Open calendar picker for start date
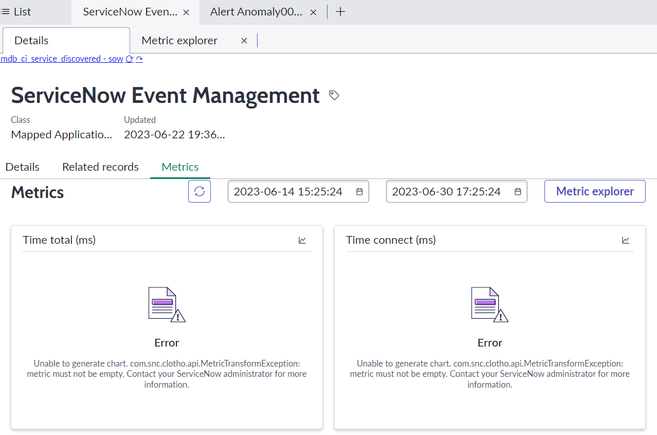657x435 pixels. click(x=359, y=192)
